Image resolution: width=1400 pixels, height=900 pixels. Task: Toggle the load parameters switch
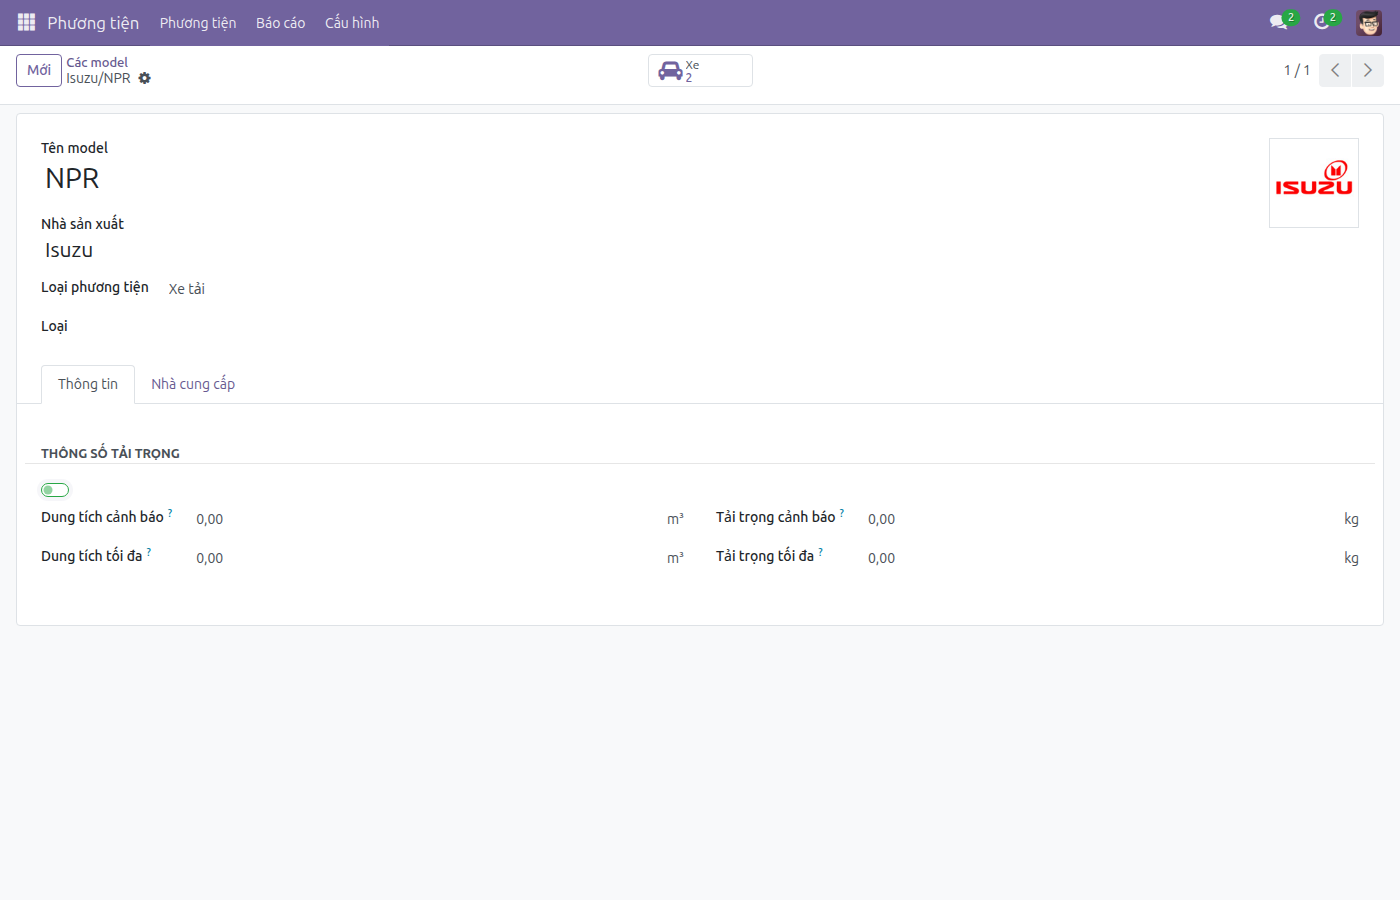55,490
